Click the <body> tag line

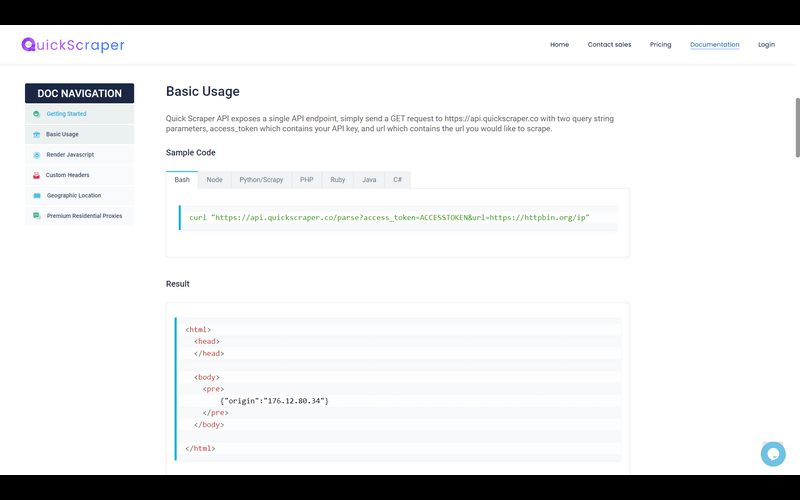click(x=207, y=378)
